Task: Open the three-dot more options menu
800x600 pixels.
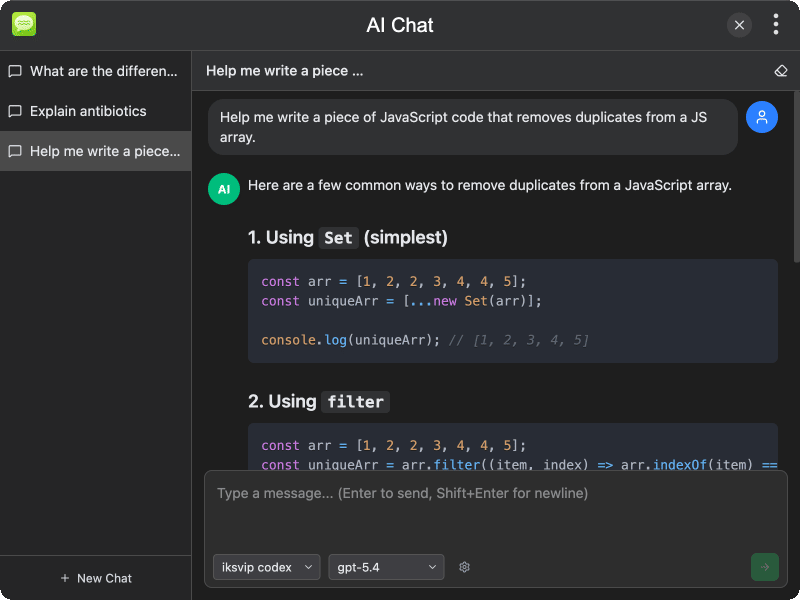Action: (x=776, y=25)
